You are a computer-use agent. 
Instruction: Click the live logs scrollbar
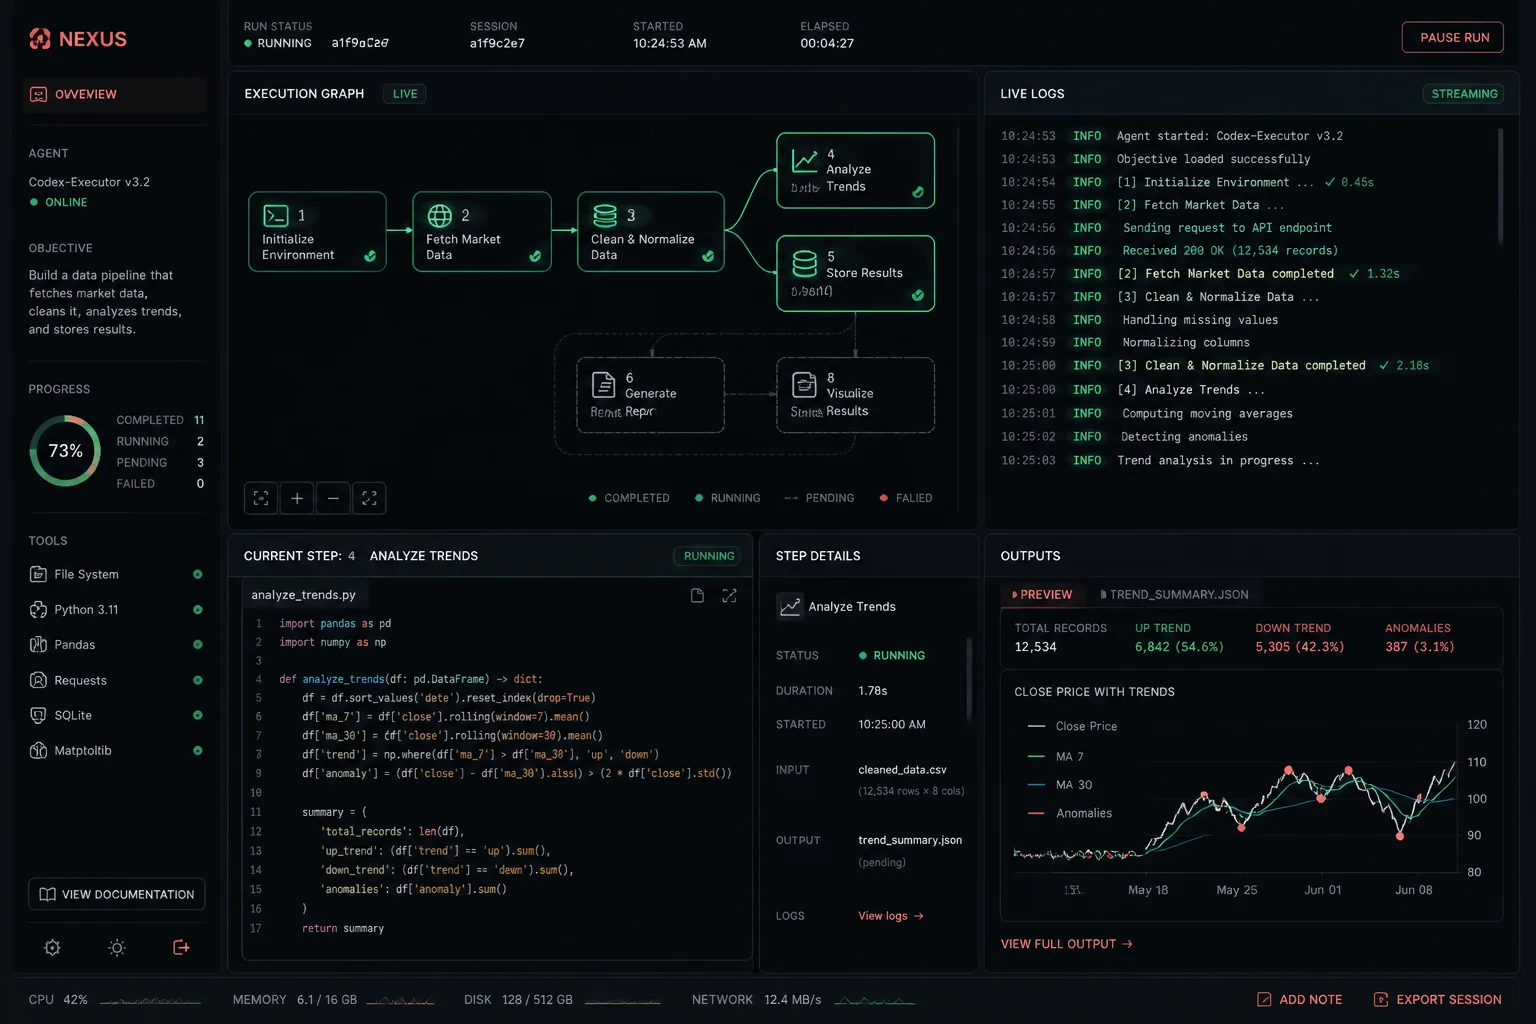click(1500, 186)
